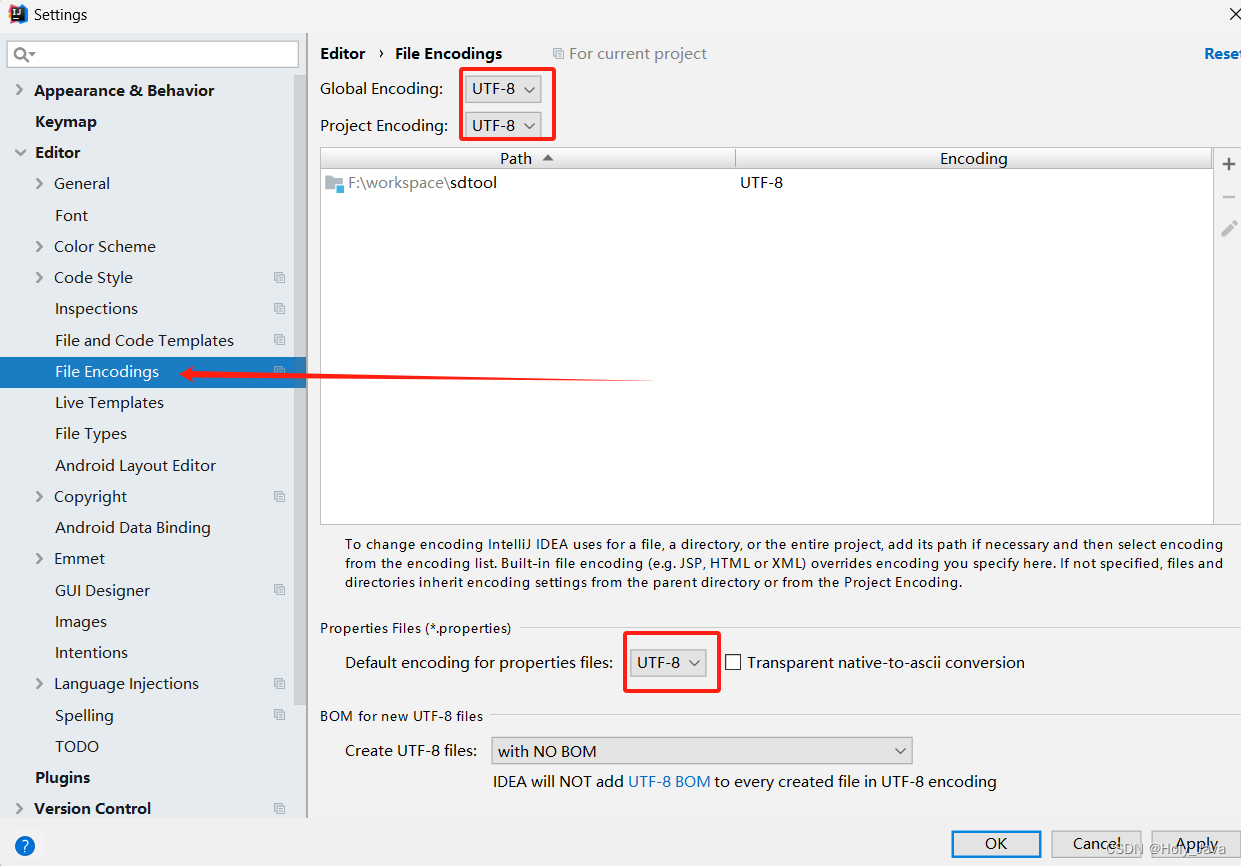Click the help question mark icon
The height and width of the screenshot is (866, 1241).
coord(26,845)
